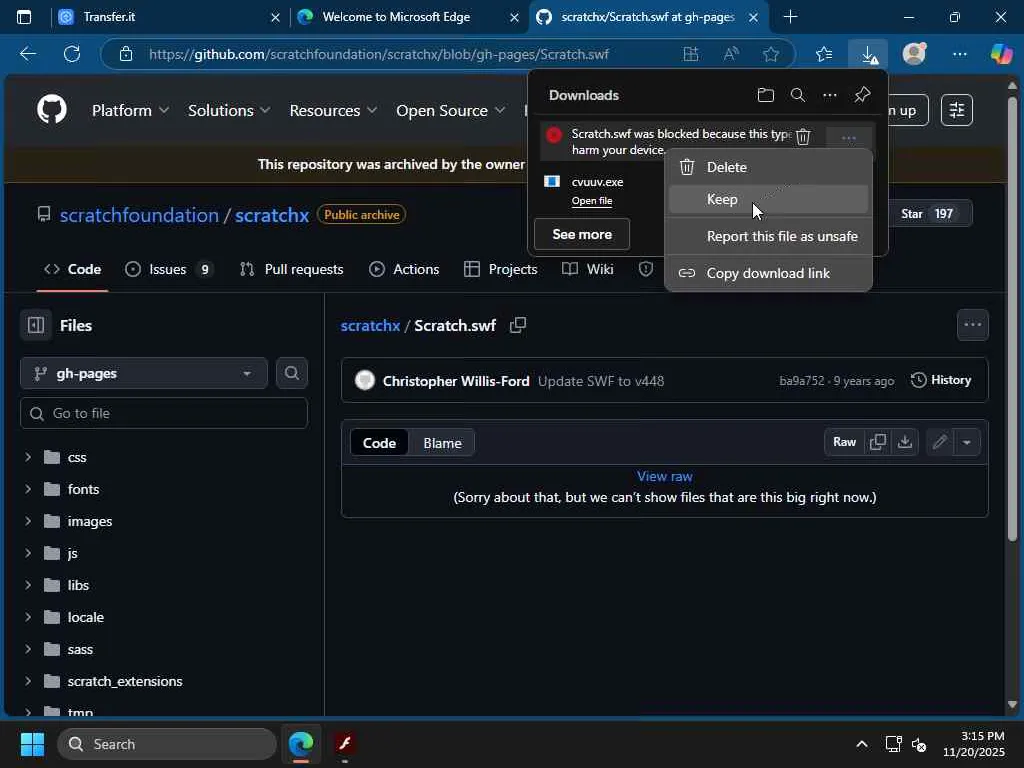Expand the sass folder

click(28, 649)
